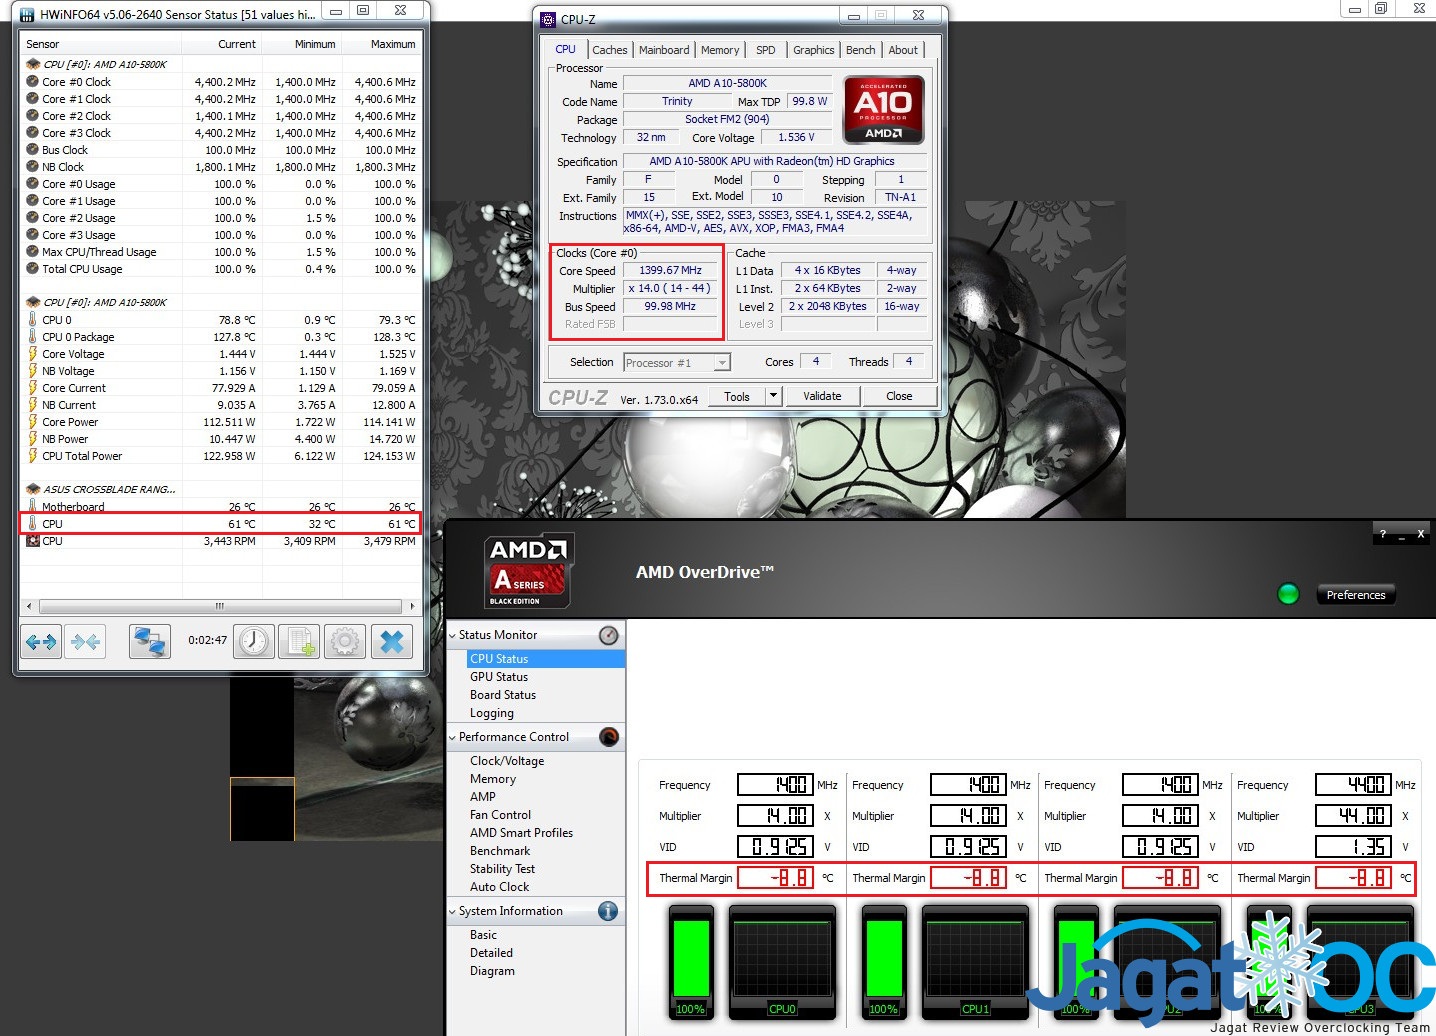Open the Tools dropdown arrow in CPU-Z
The height and width of the screenshot is (1036, 1436).
pyautogui.click(x=772, y=396)
